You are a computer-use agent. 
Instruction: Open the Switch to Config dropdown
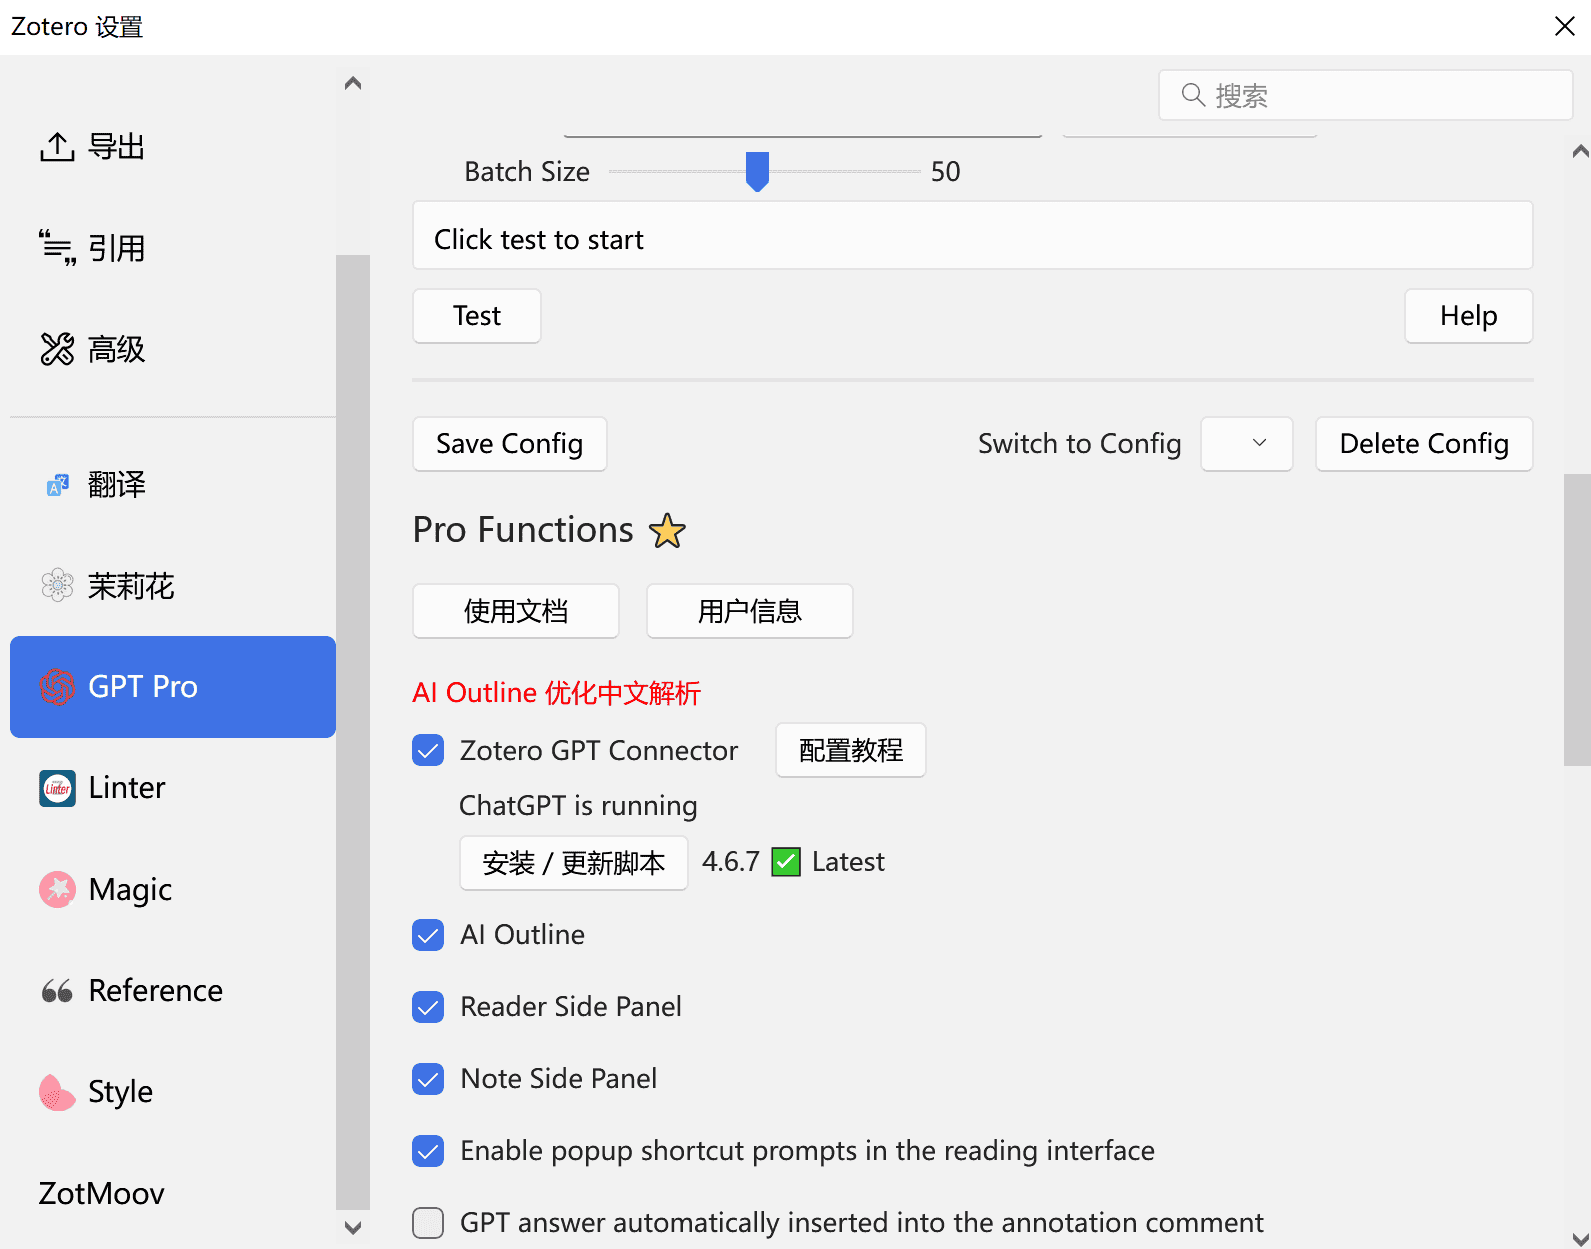tap(1246, 444)
